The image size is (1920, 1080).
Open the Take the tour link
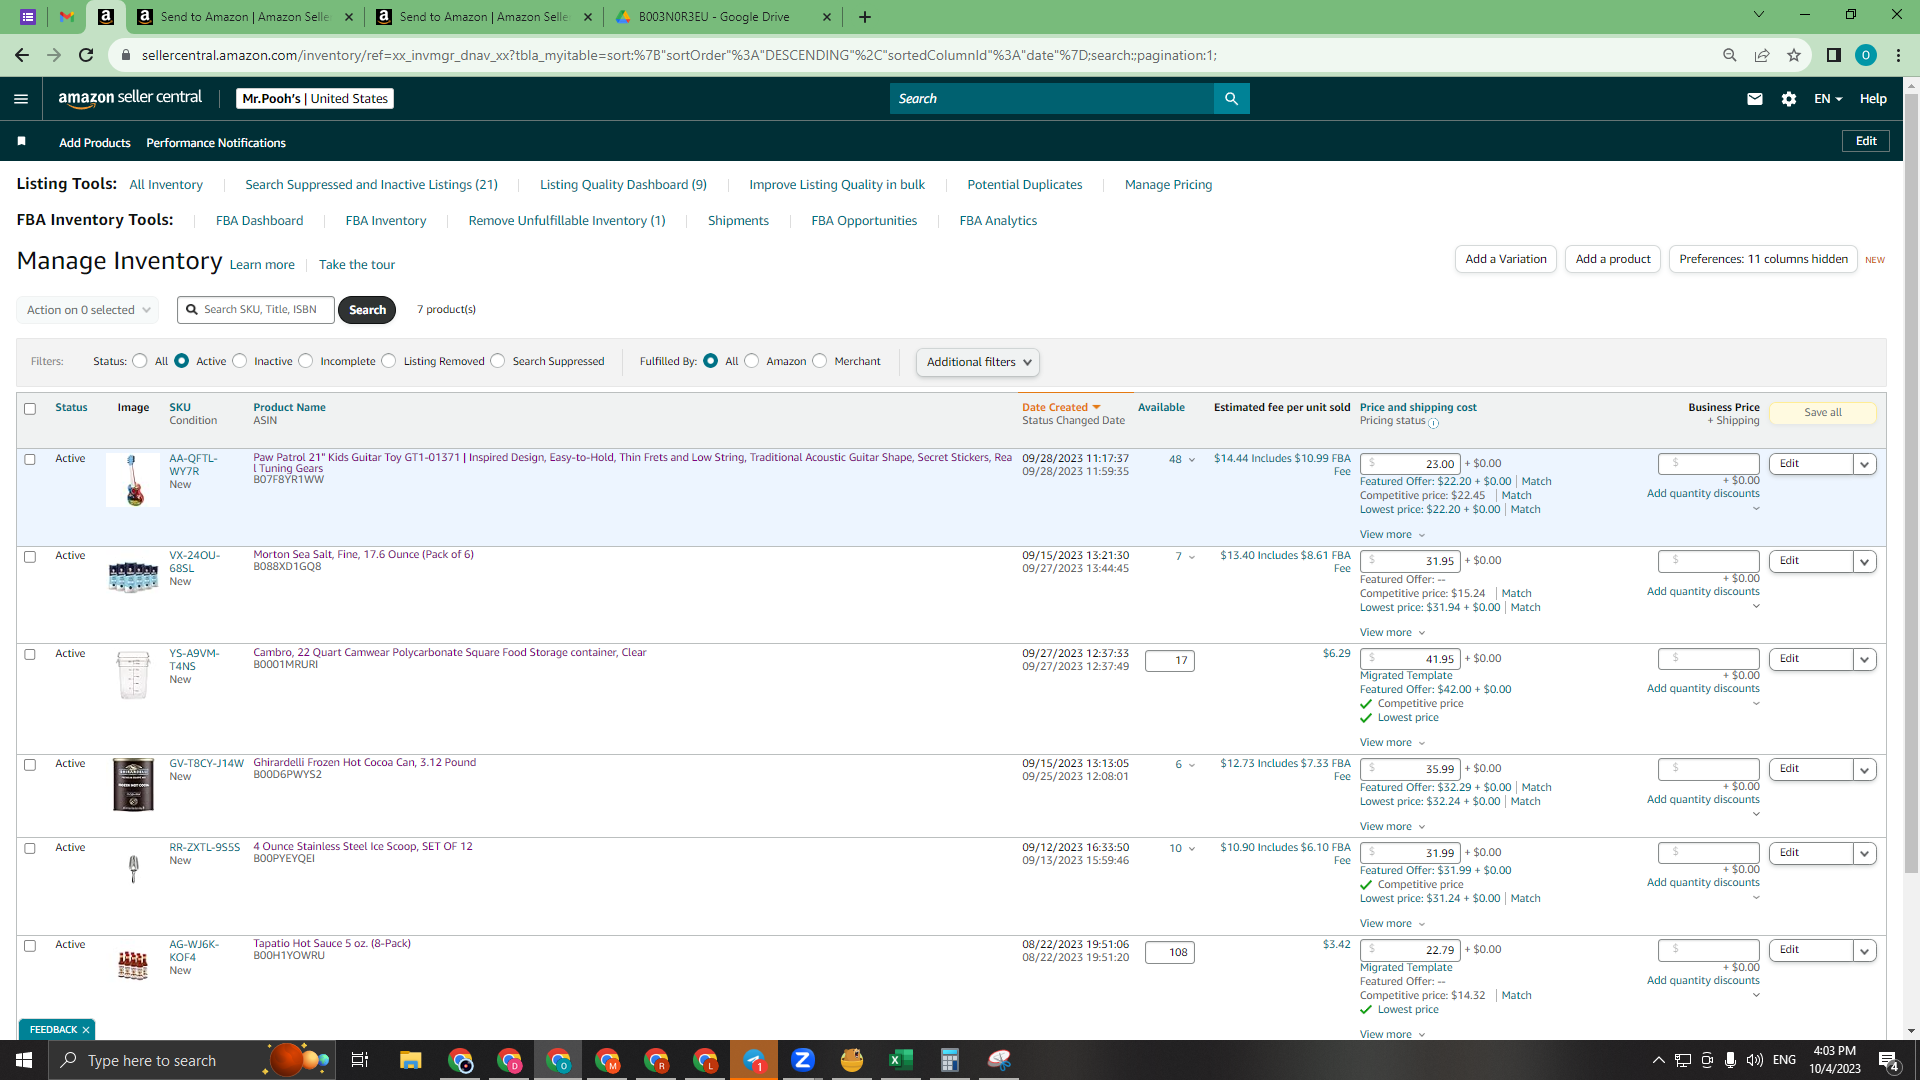pyautogui.click(x=357, y=265)
